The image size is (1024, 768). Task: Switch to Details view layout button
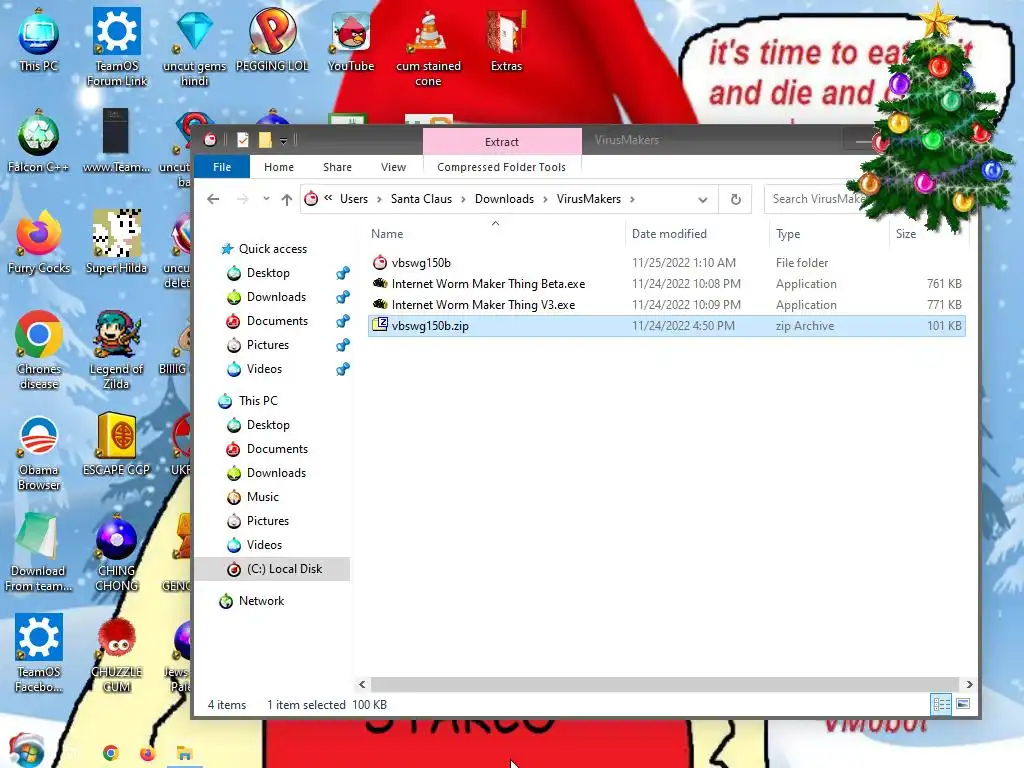[x=941, y=704]
